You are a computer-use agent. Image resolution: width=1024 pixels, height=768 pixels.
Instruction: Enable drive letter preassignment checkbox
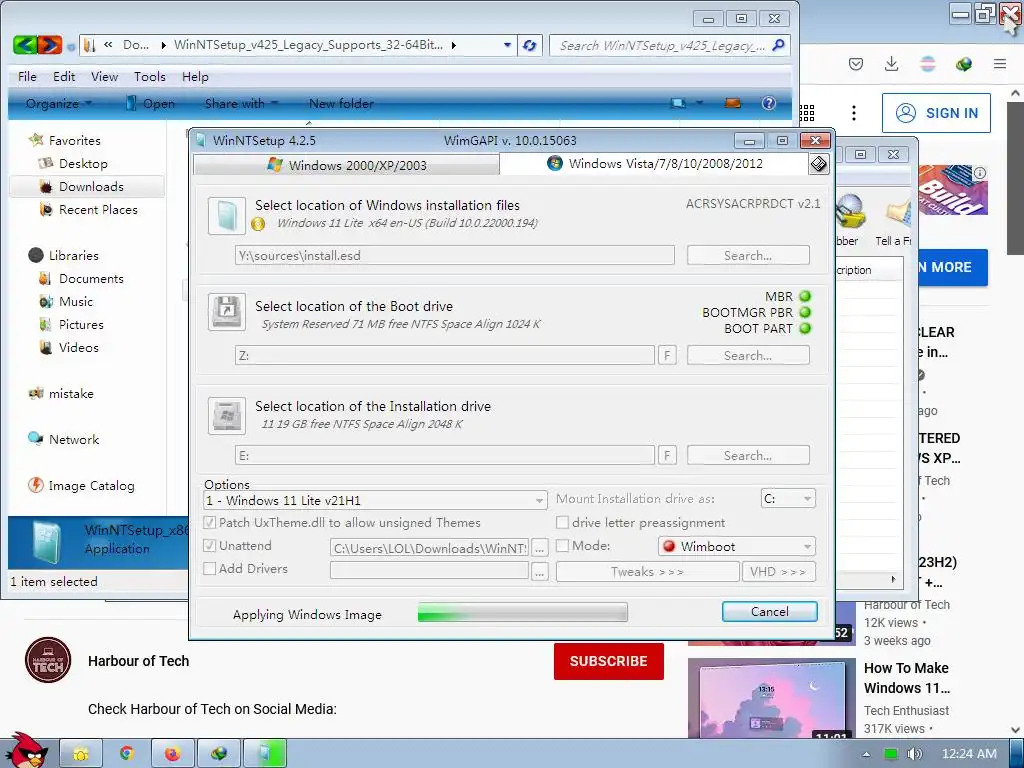(x=562, y=522)
